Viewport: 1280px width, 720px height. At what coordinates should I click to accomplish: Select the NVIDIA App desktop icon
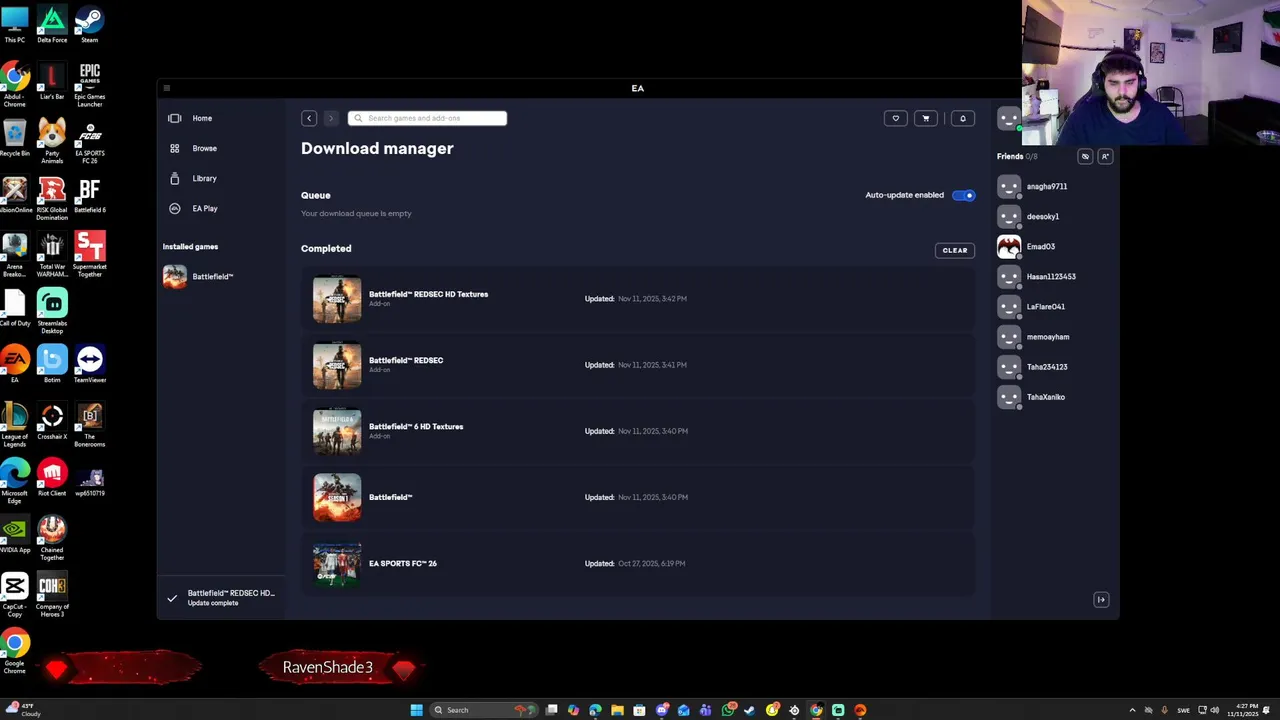click(x=14, y=535)
